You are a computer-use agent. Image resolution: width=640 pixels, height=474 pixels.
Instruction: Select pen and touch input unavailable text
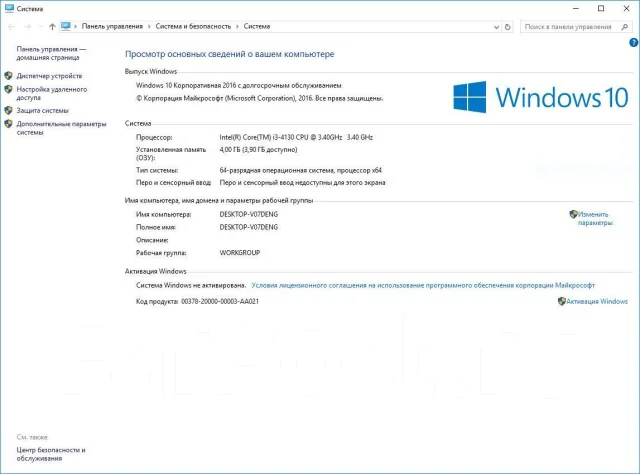pos(302,182)
